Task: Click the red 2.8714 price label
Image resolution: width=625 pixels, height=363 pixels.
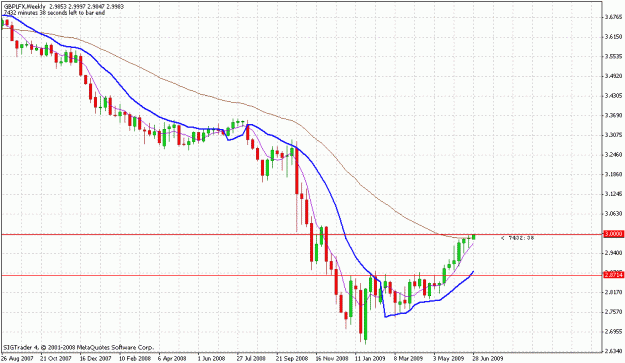Action: tap(613, 275)
